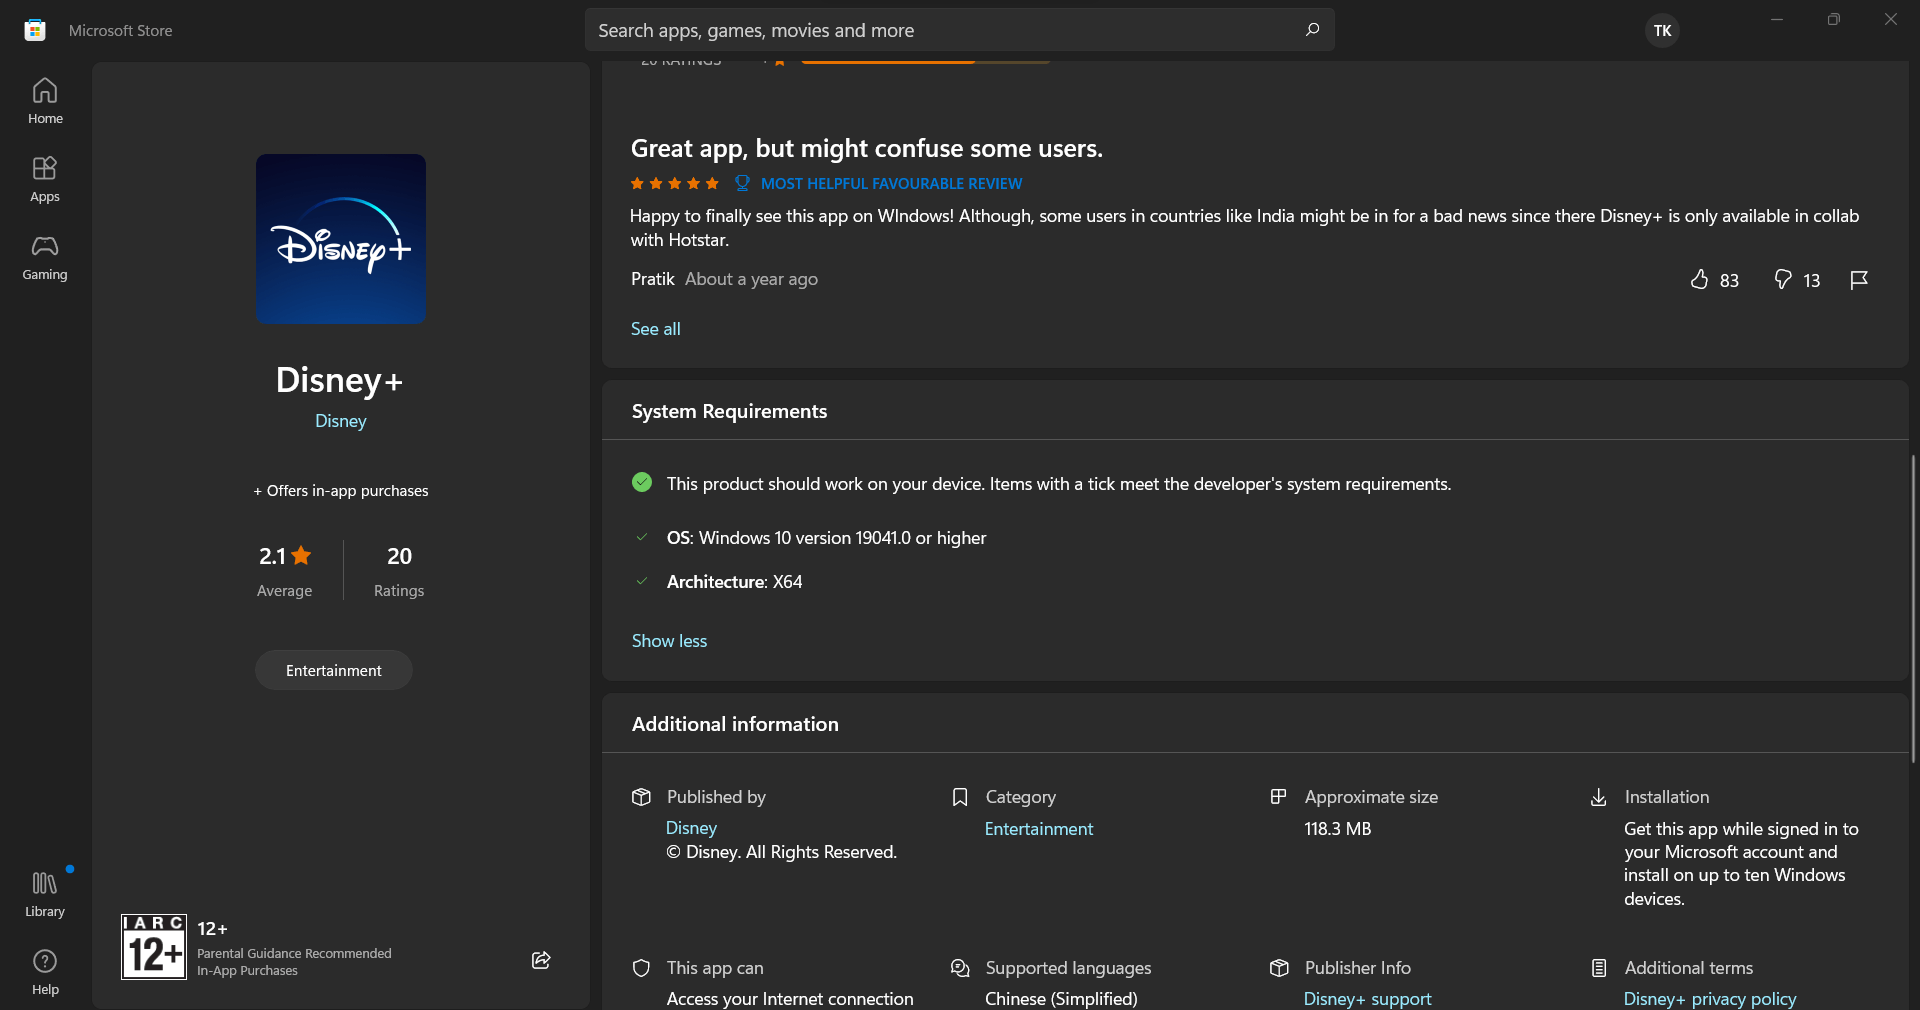Click the vertical scrollbar on the right
Image resolution: width=1920 pixels, height=1010 pixels.
coord(1913,608)
